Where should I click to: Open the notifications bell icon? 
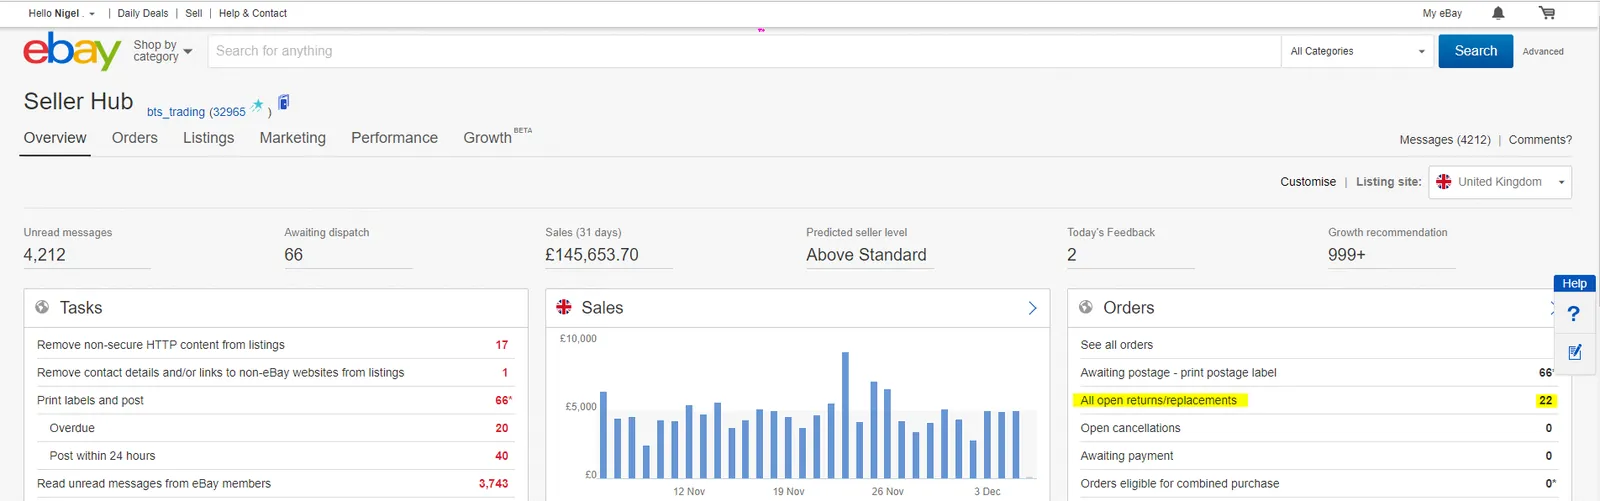[1498, 13]
